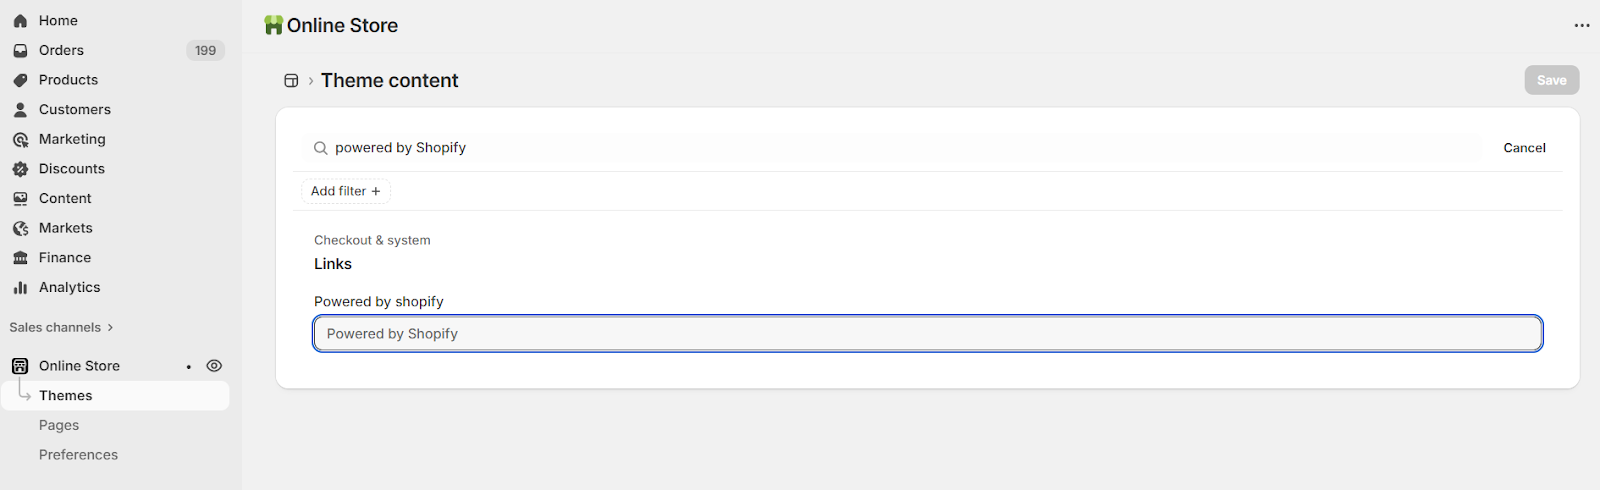Viewport: 1600px width, 490px height.
Task: Open the Themes menu item
Action: [x=66, y=396]
